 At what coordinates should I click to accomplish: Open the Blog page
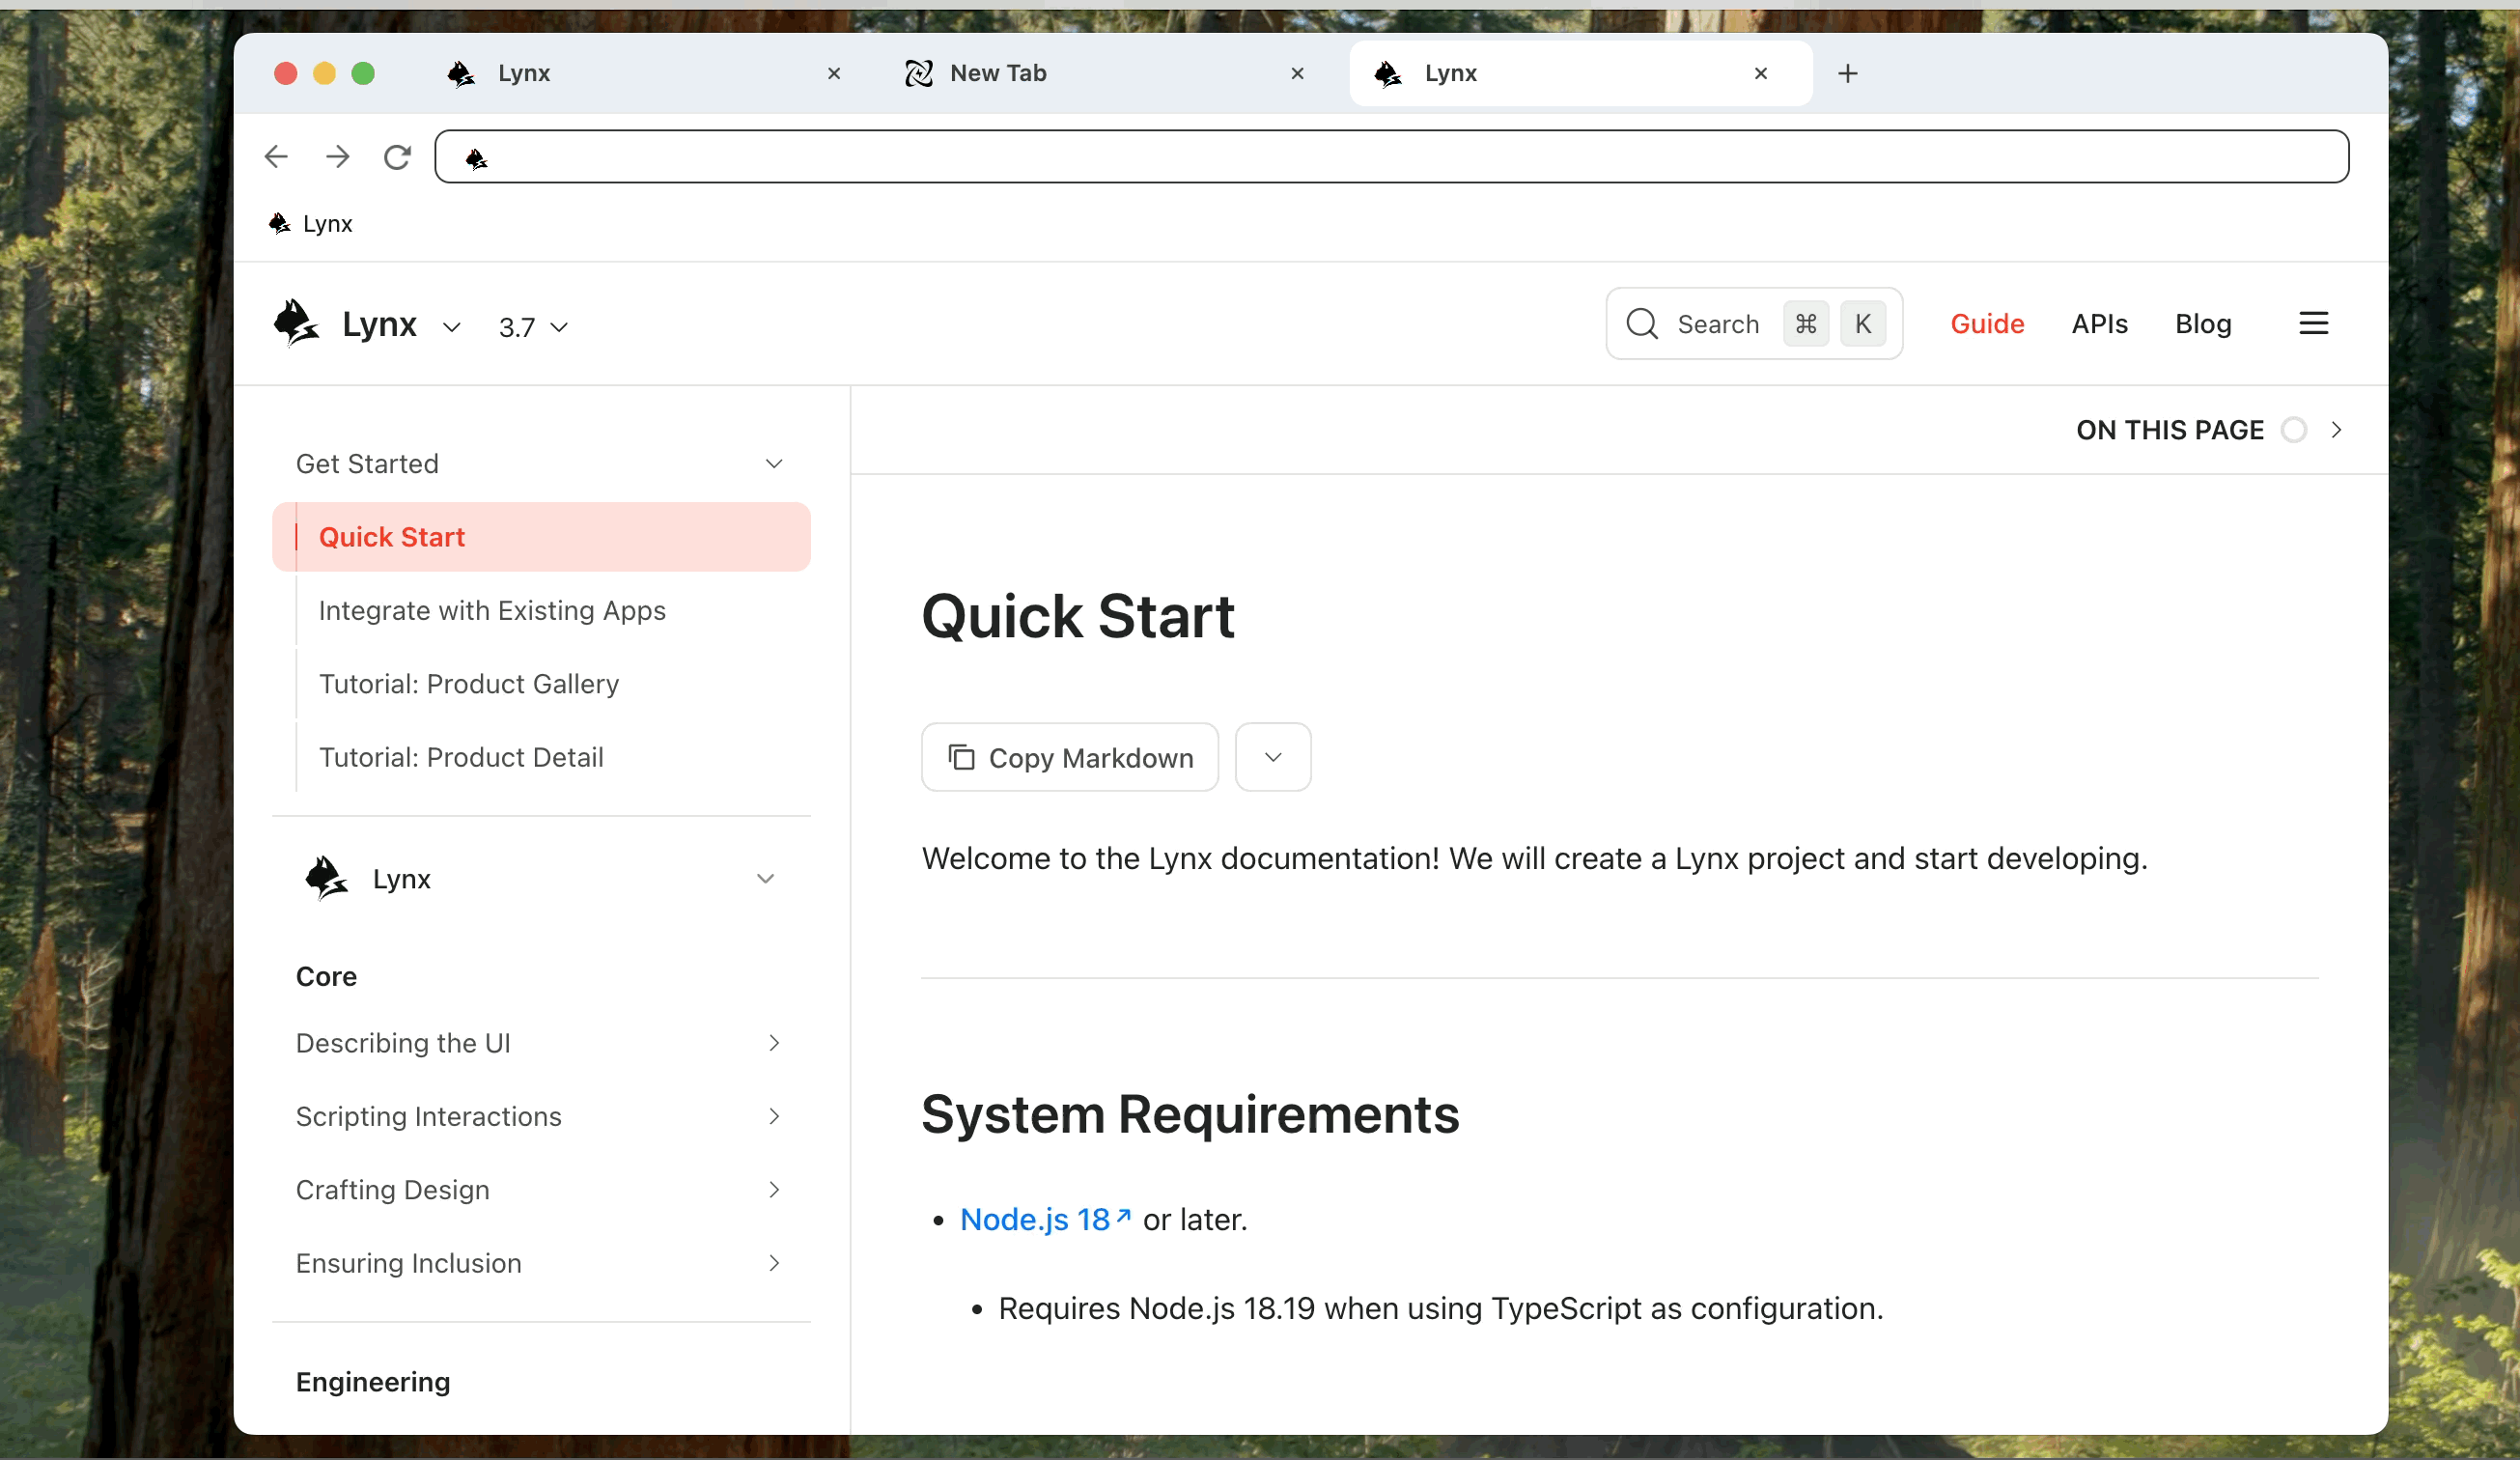(x=2203, y=324)
